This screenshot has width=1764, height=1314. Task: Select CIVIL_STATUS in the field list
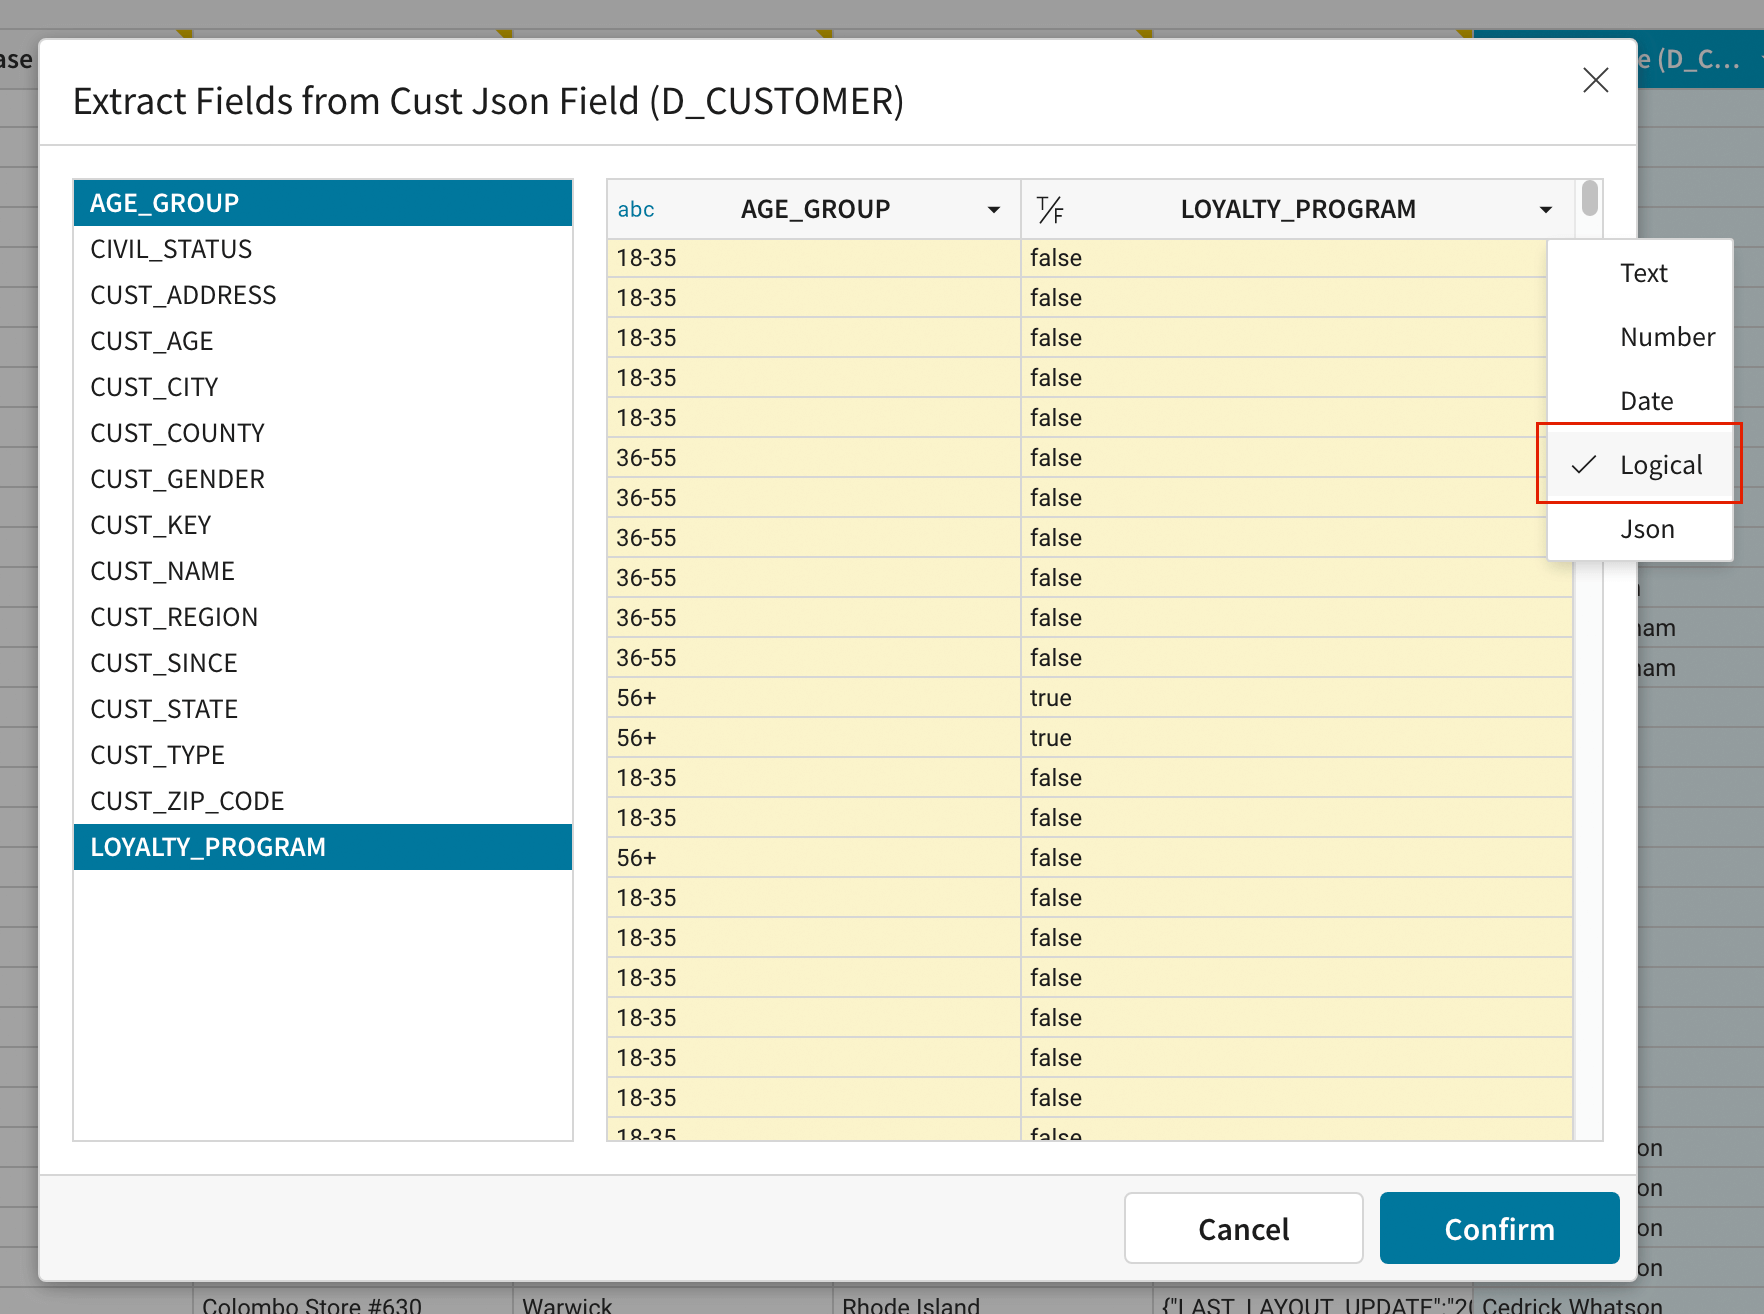click(x=323, y=249)
